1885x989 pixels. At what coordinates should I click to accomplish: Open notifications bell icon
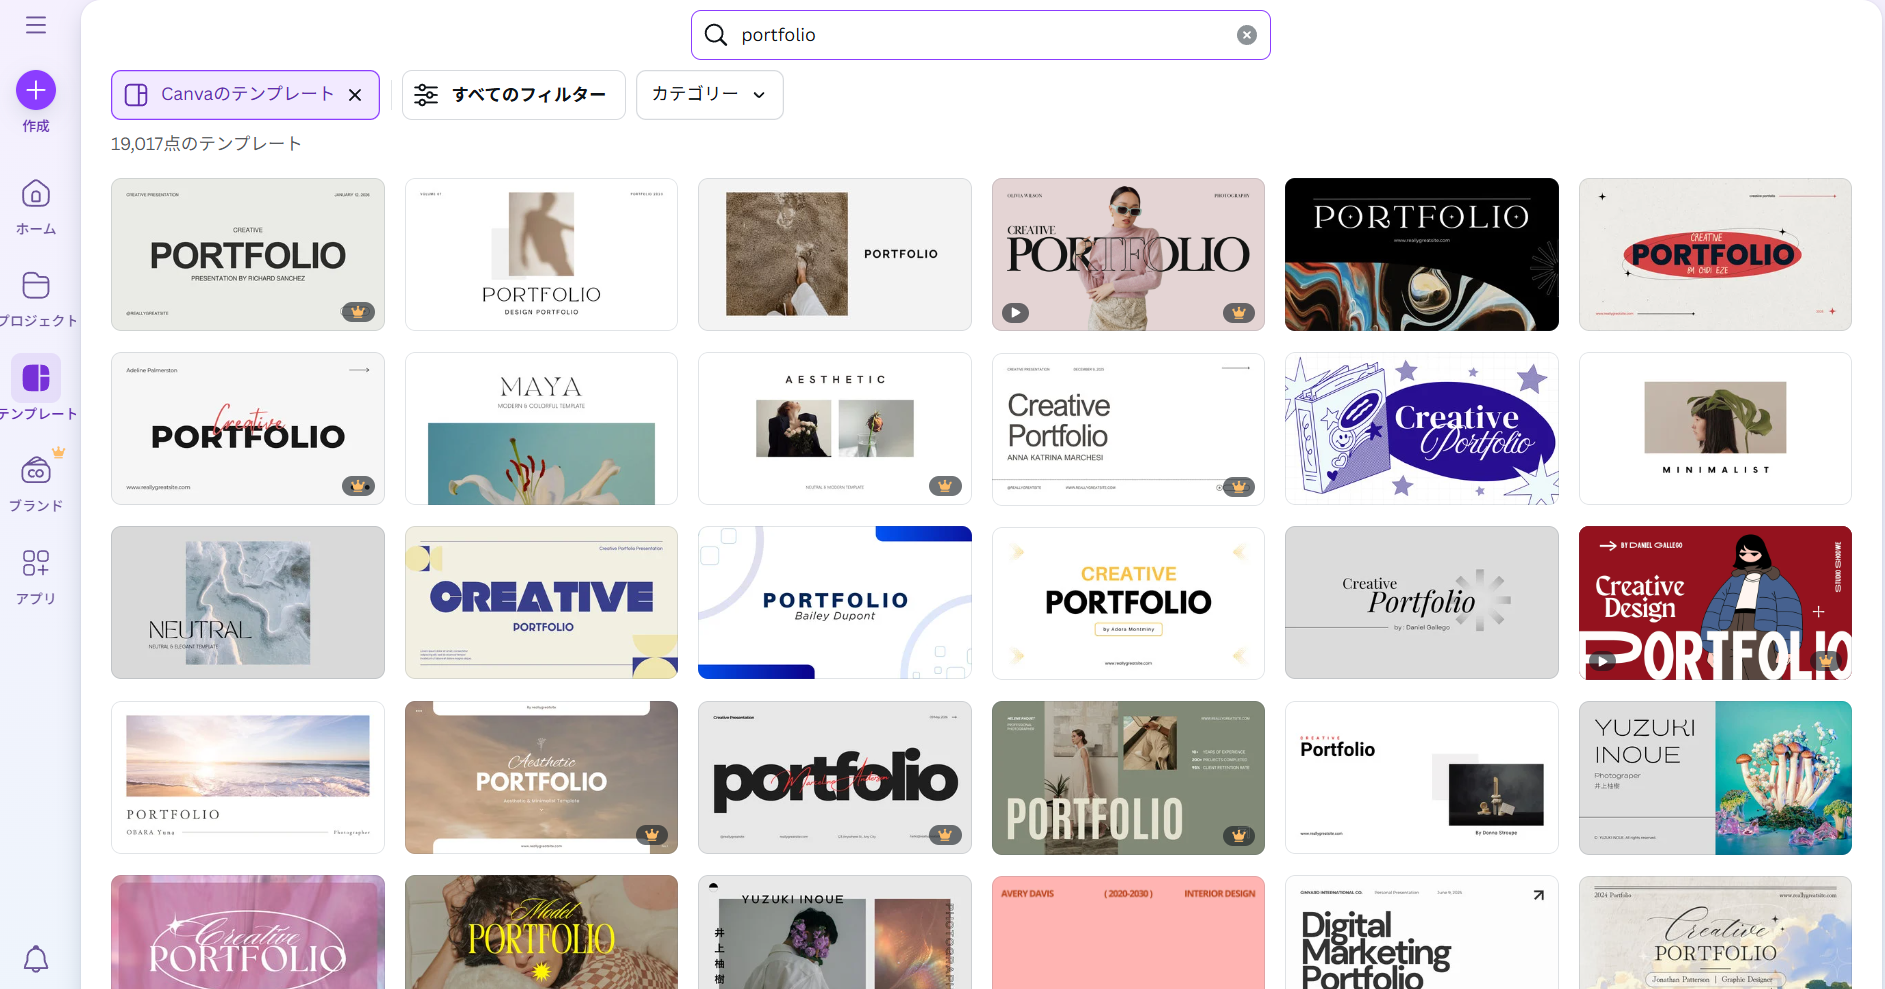[36, 959]
